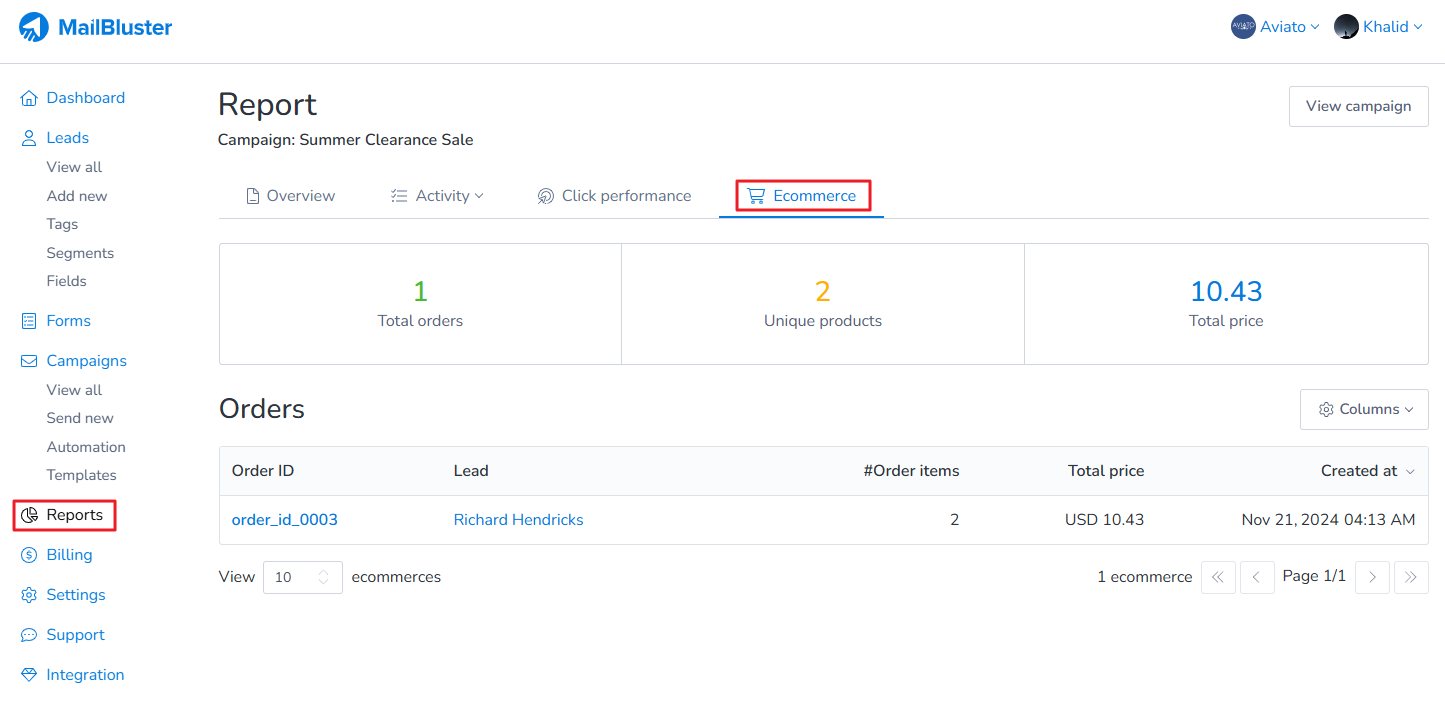The height and width of the screenshot is (716, 1445).
Task: Click the Leads person icon
Action: (29, 138)
